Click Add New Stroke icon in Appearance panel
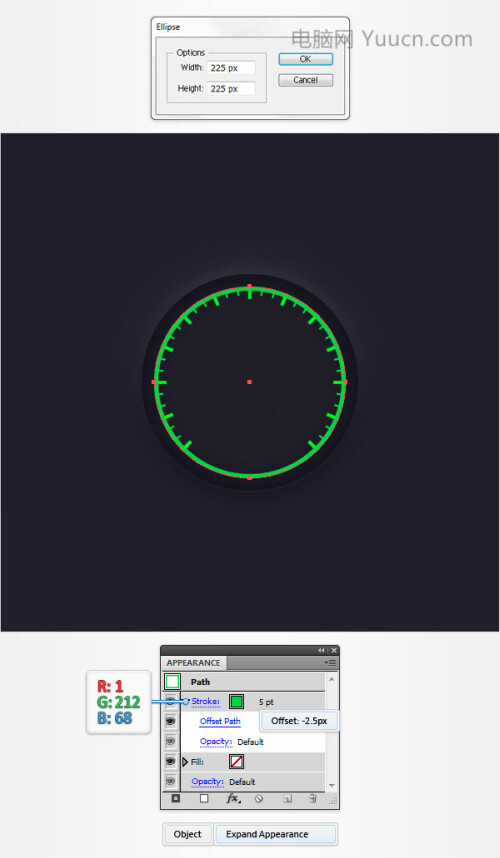Viewport: 500px width, 858px height. coord(176,798)
